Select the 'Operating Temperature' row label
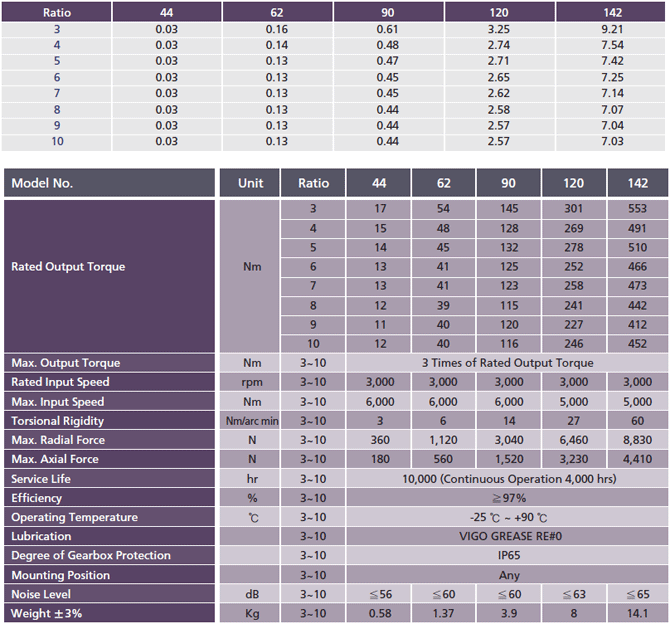Screen dimensions: 670x624 pyautogui.click(x=109, y=517)
